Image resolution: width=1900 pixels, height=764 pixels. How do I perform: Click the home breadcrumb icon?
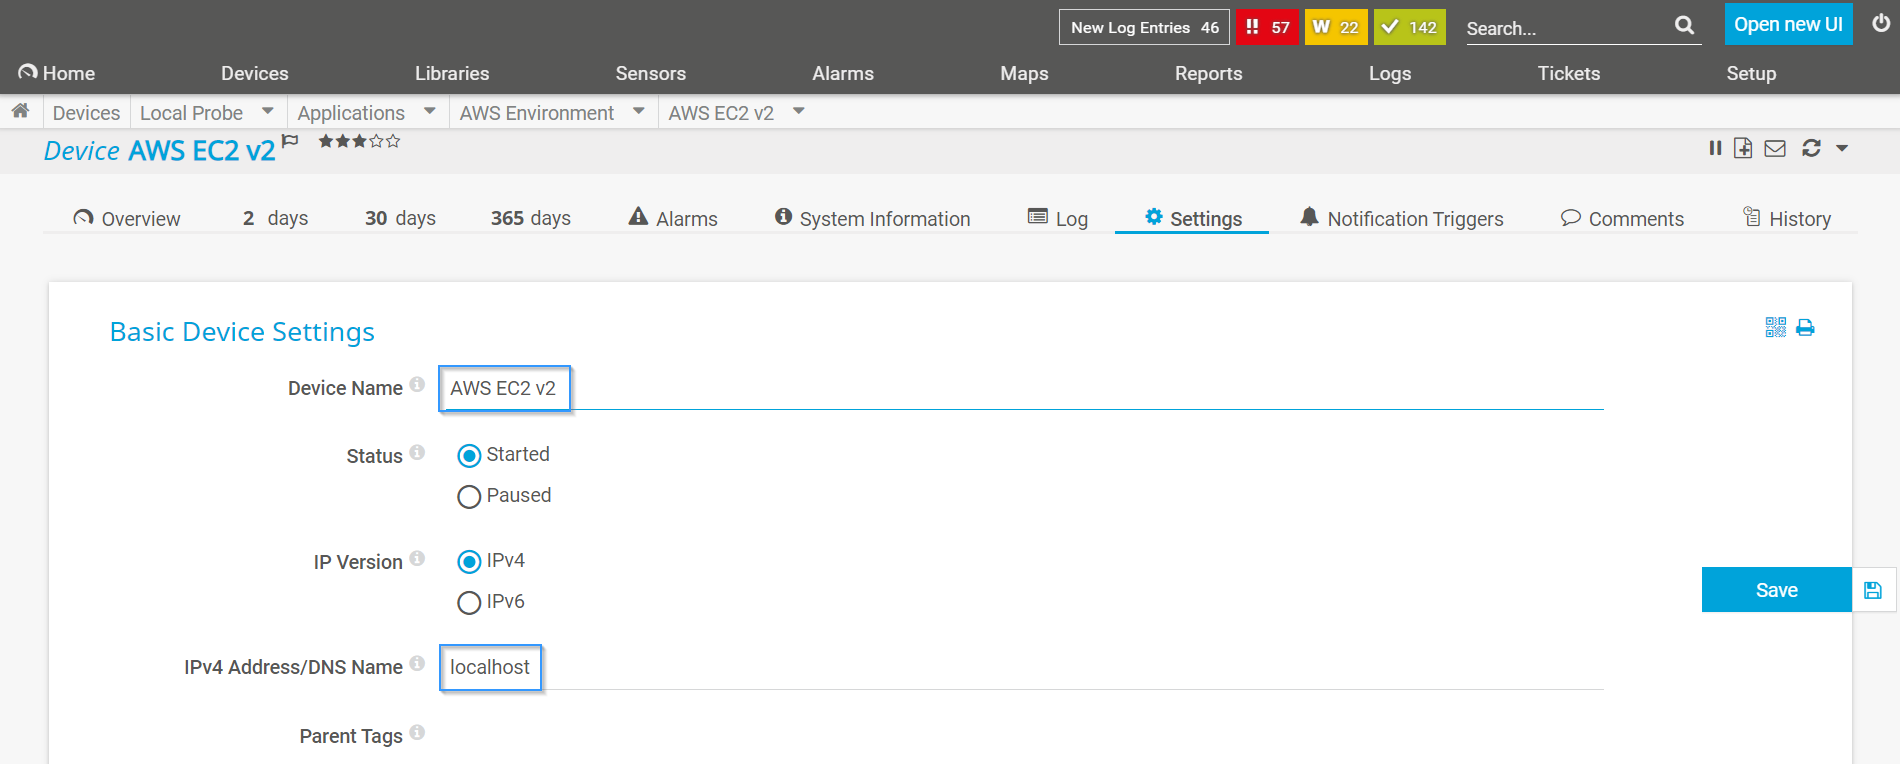20,111
